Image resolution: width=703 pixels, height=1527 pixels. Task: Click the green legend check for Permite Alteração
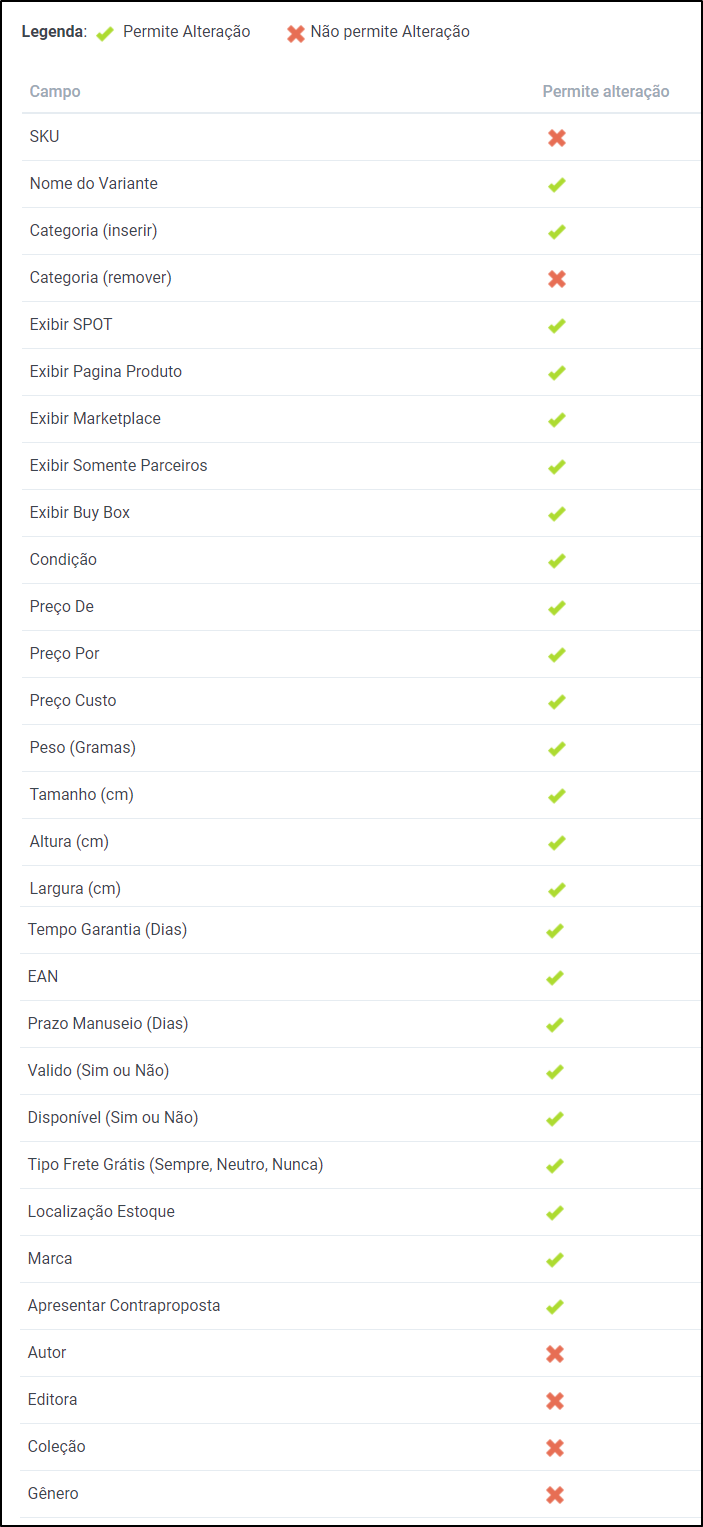[x=105, y=33]
